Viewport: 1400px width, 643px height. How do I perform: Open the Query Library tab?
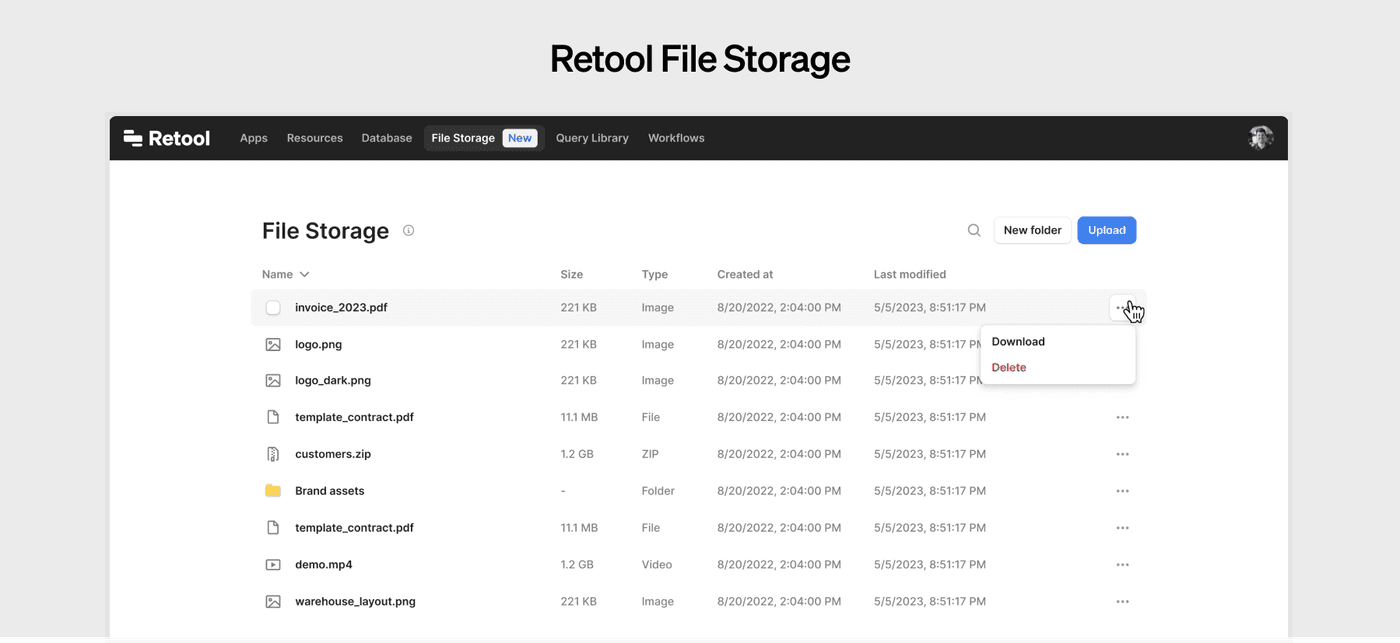coord(592,138)
